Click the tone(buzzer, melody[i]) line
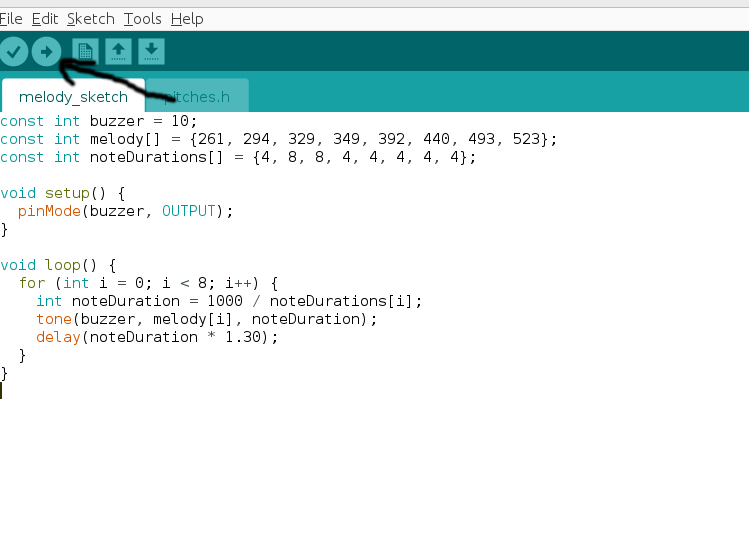Viewport: 749px width, 552px height. click(x=206, y=319)
